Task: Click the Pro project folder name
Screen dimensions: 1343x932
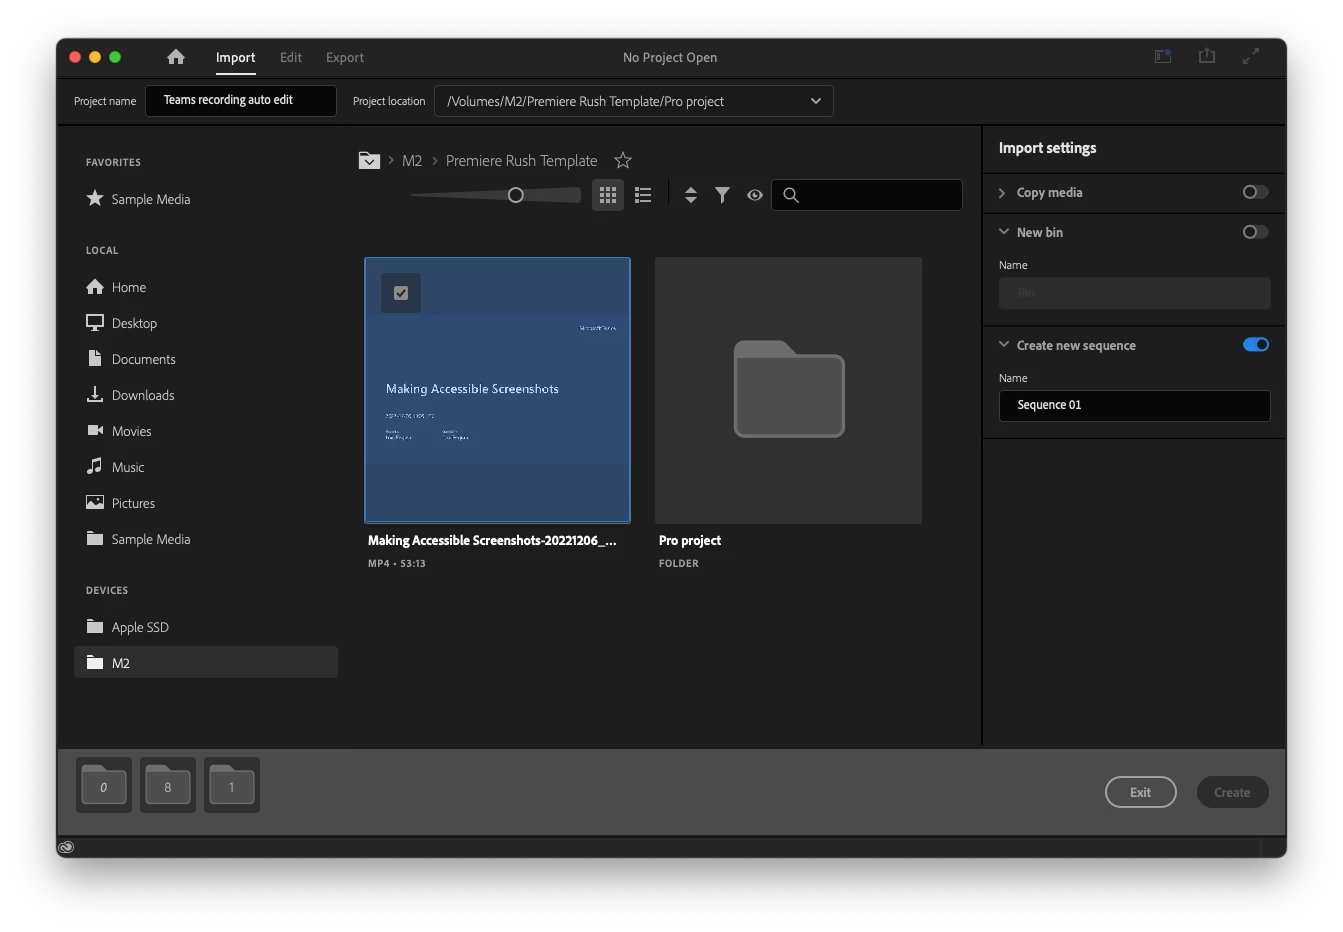Action: [x=690, y=541]
